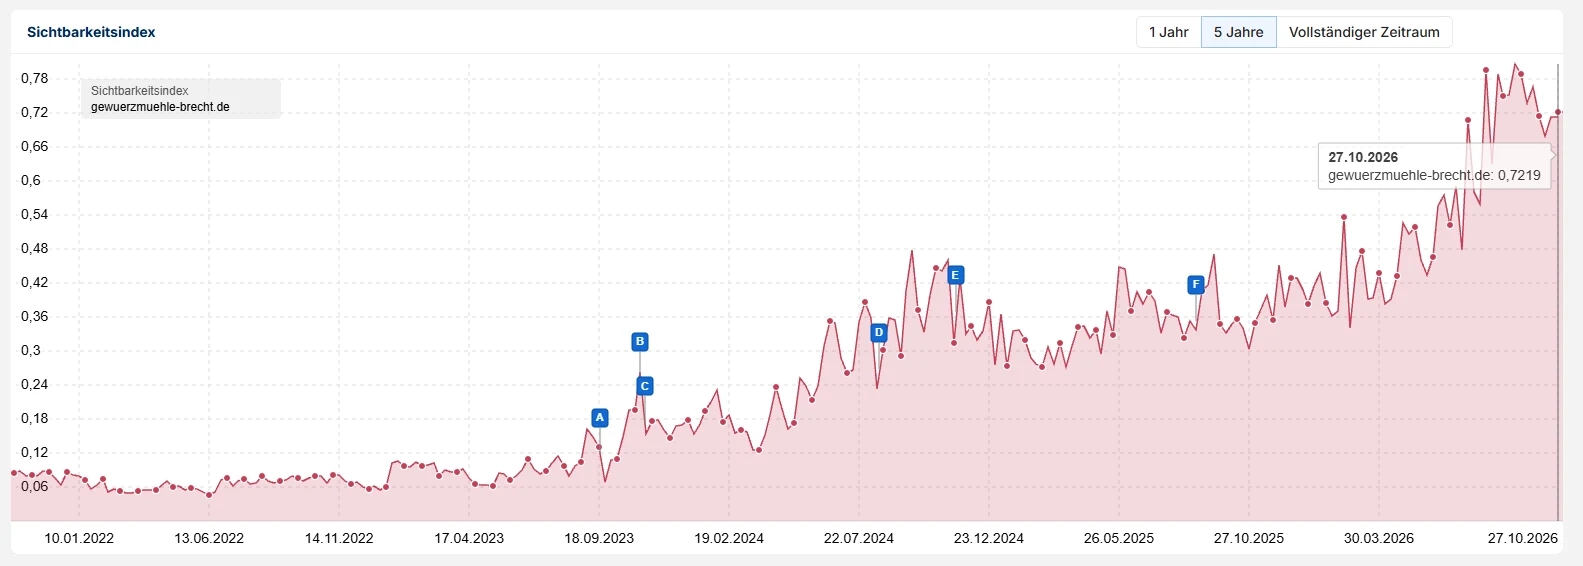Click x-axis date 18.09.2023
Screen dimensions: 1583x566
click(599, 538)
